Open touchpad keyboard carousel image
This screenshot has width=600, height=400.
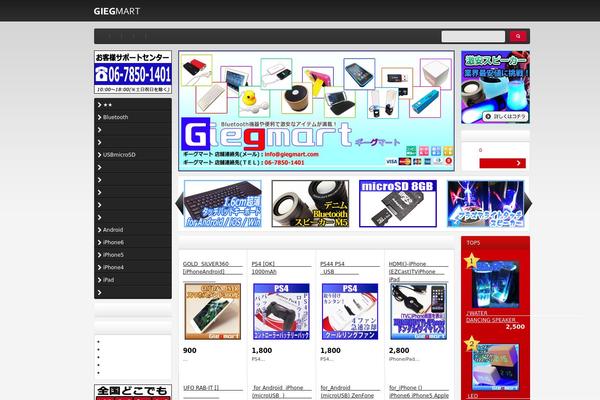coord(223,204)
